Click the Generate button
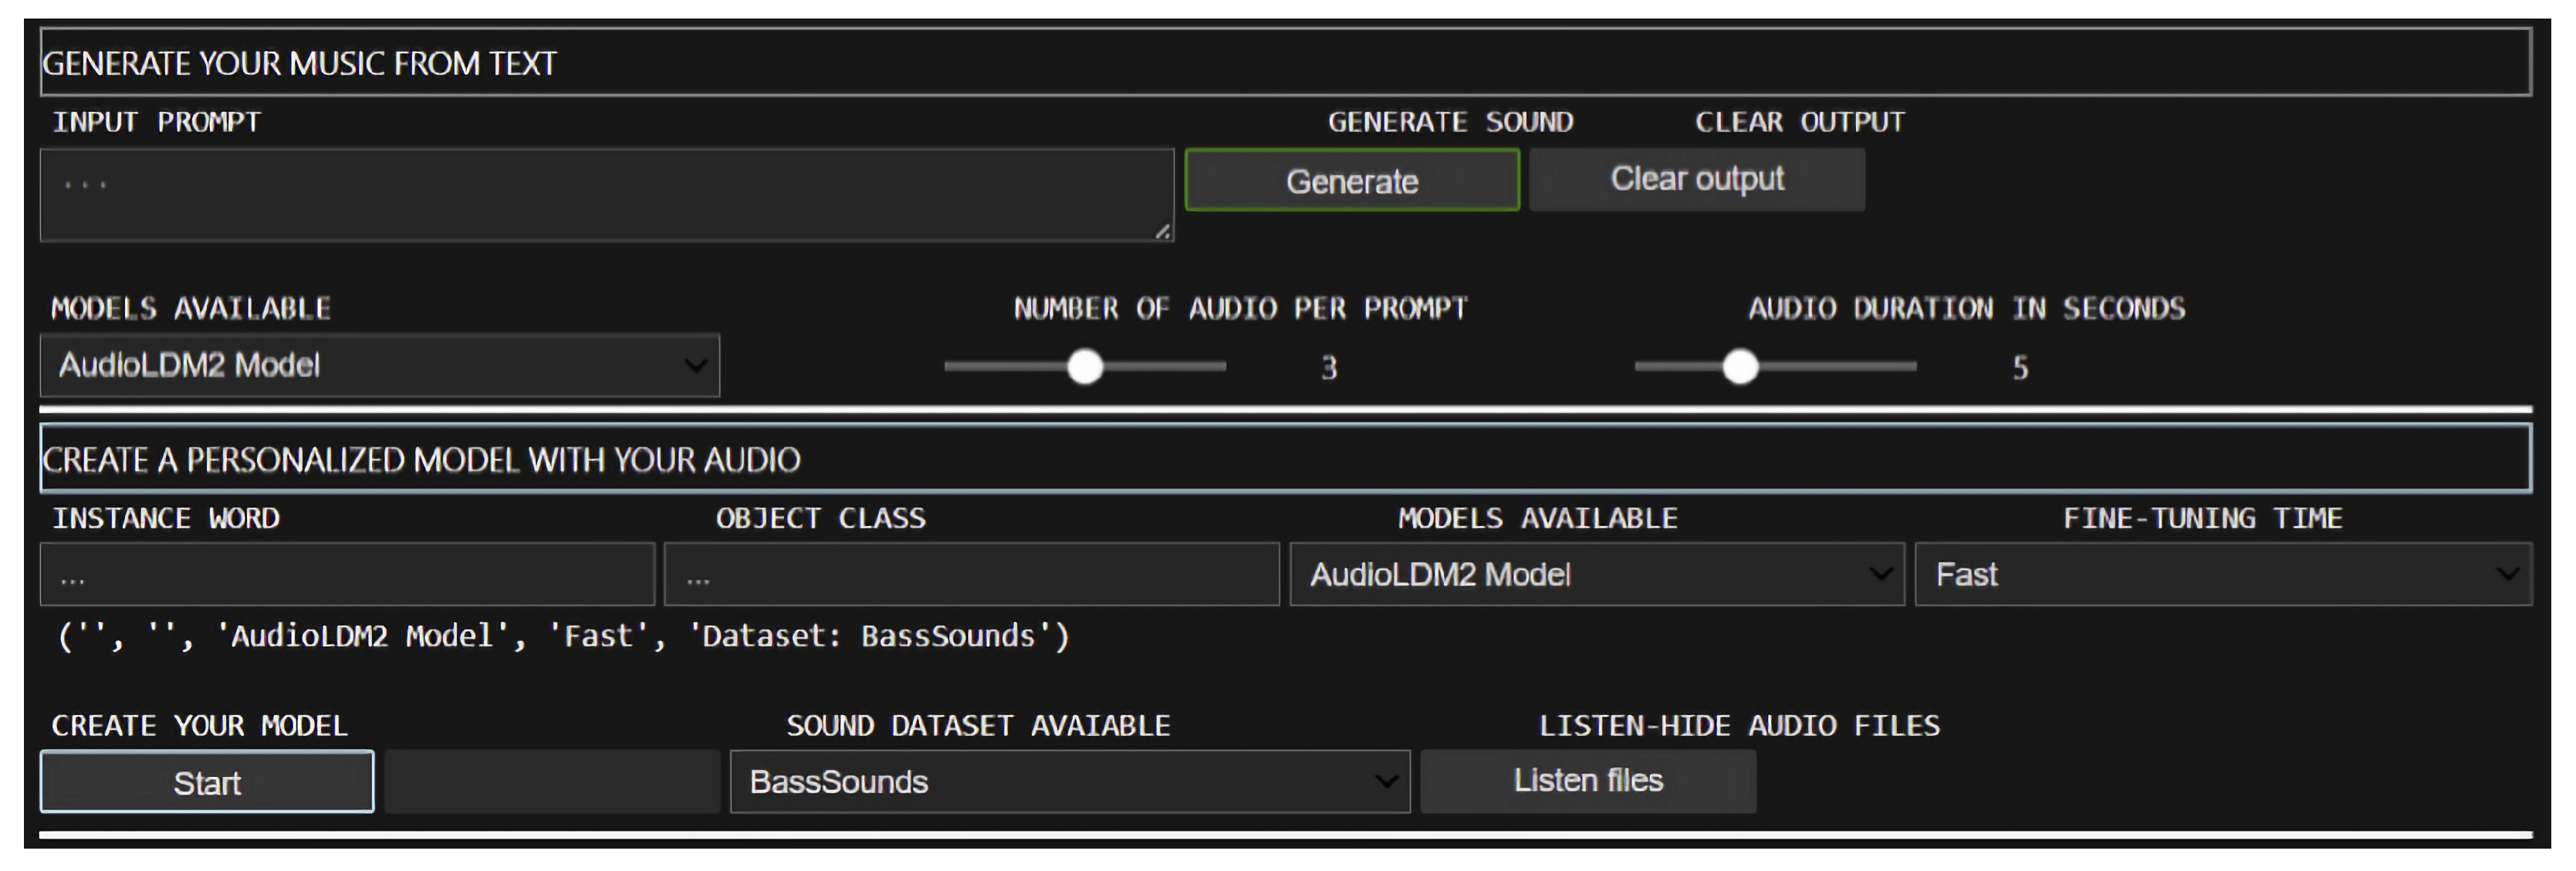 1351,181
